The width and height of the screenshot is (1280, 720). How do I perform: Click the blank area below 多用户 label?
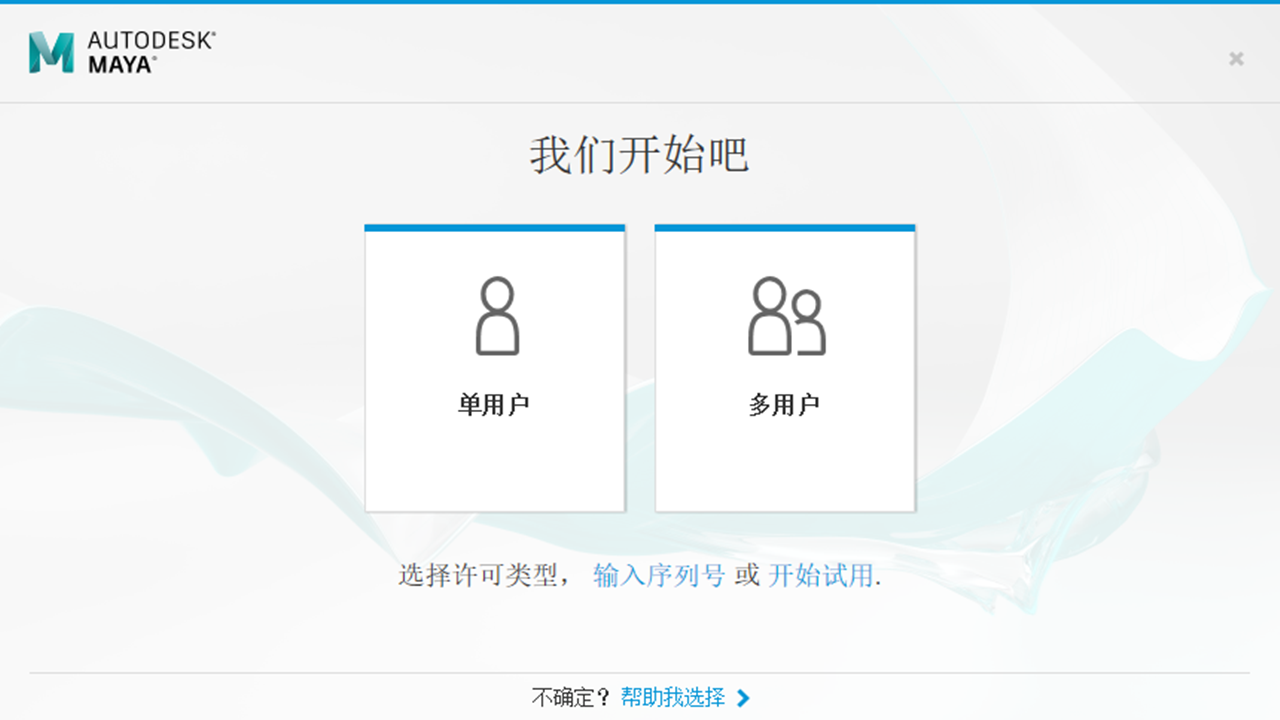point(785,465)
